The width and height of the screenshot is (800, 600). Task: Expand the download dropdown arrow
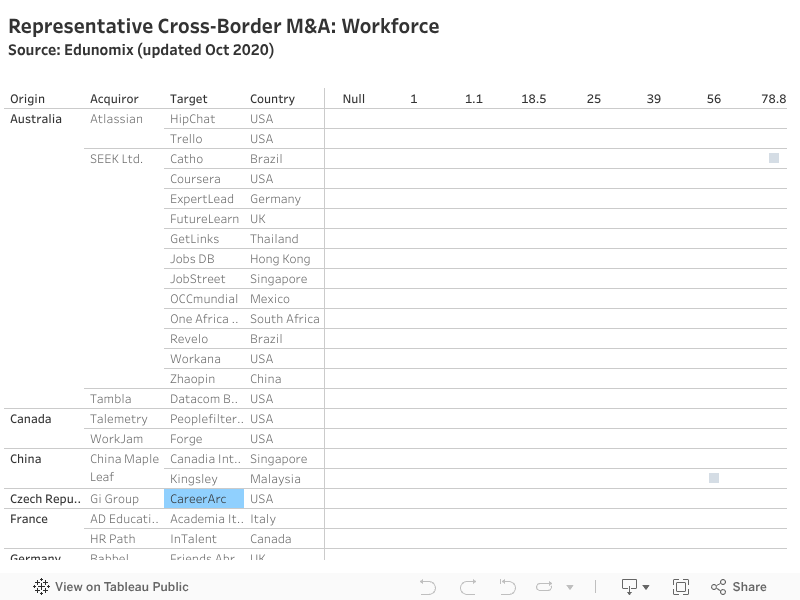pos(647,588)
